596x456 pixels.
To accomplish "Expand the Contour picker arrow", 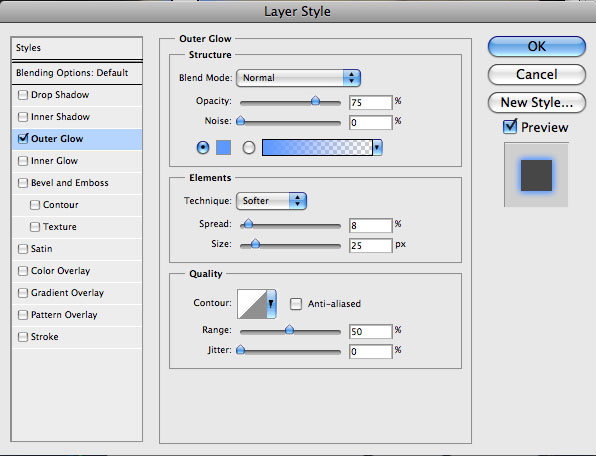I will point(271,304).
